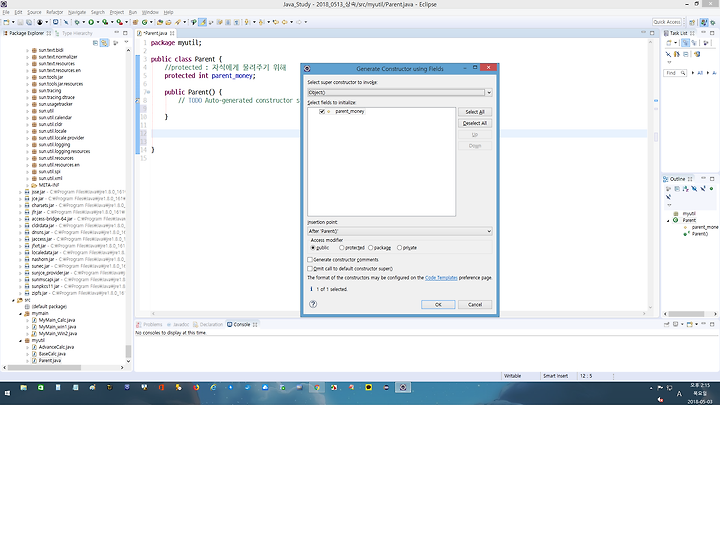Viewport: 720px width, 544px height.
Task: Open Firefox from the taskbar
Action: pos(196,387)
